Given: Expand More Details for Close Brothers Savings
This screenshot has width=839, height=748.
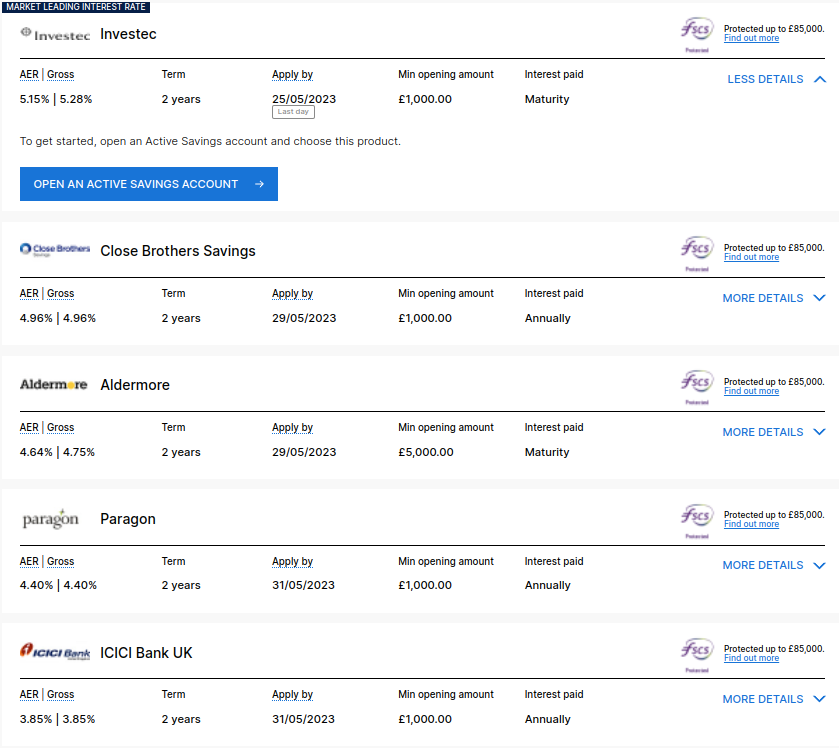Looking at the screenshot, I should pos(774,298).
